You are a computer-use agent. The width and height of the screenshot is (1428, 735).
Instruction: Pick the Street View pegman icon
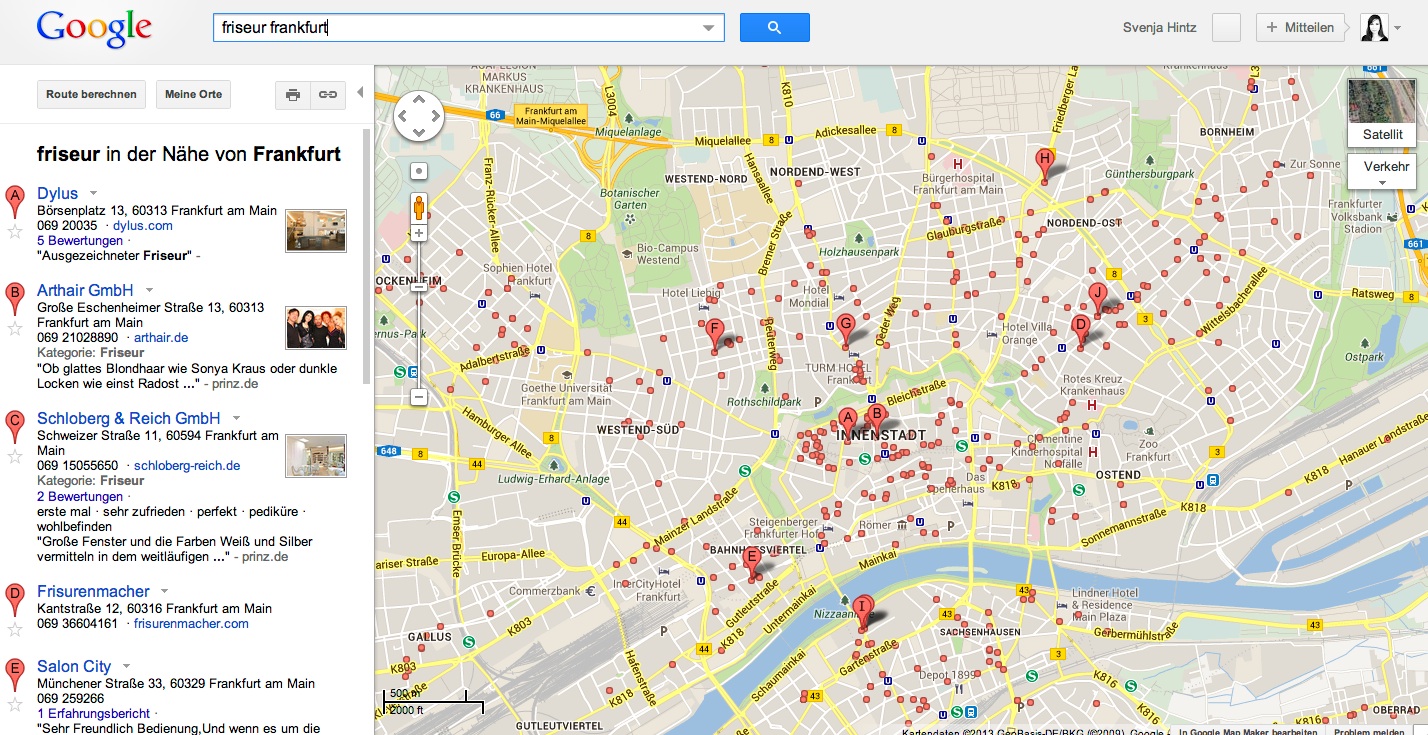pyautogui.click(x=419, y=207)
